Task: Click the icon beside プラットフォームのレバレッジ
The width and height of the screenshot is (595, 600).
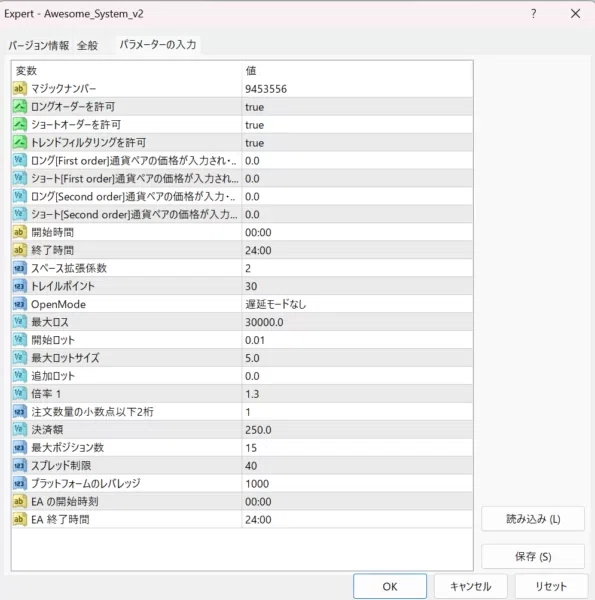Action: pos(20,483)
